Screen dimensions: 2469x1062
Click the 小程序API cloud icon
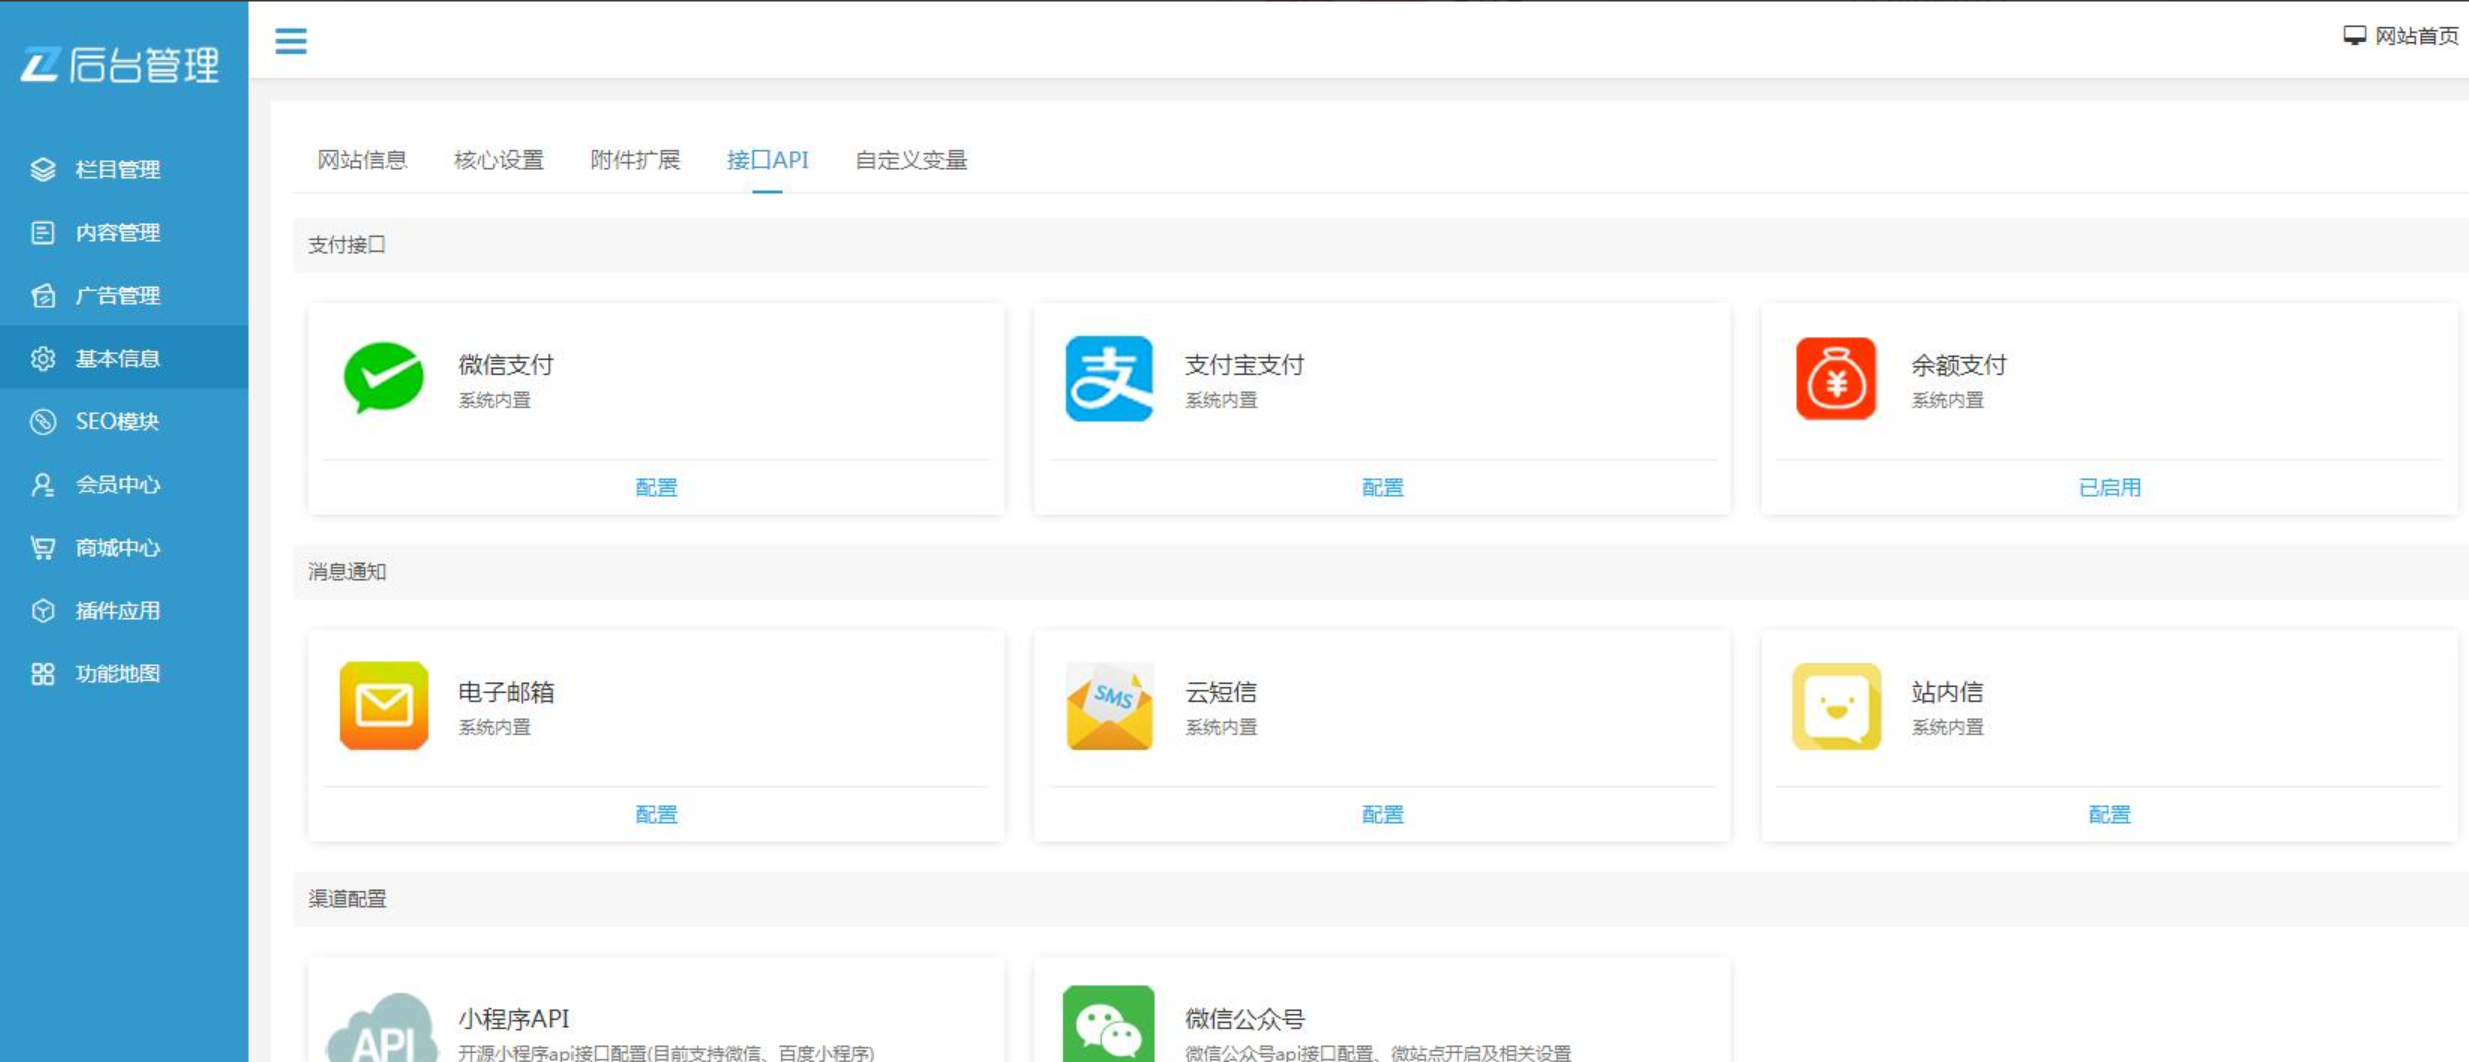click(x=384, y=1028)
